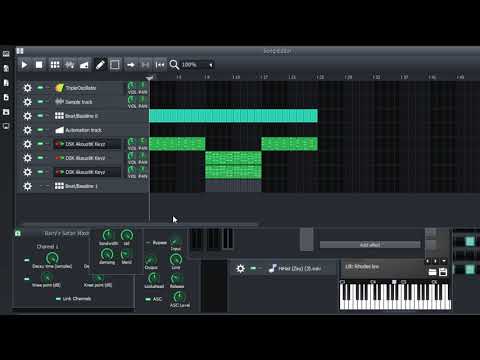The width and height of the screenshot is (480, 360).
Task: Click the Song Editor window menu icon
Action: pyautogui.click(x=20, y=51)
